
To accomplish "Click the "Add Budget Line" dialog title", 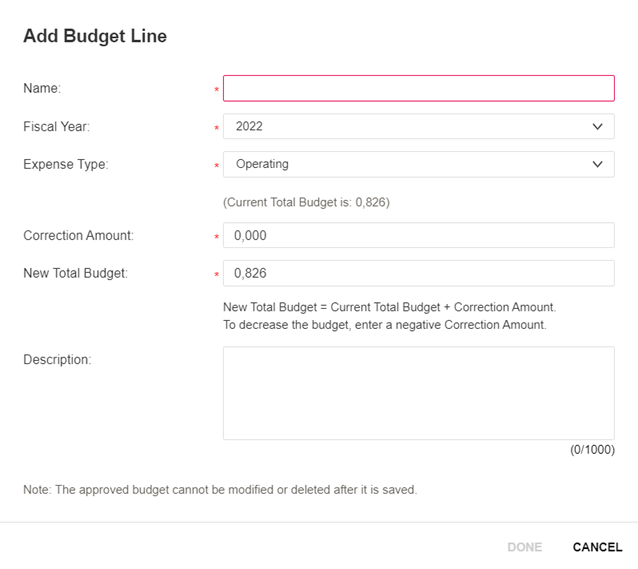I will click(95, 36).
